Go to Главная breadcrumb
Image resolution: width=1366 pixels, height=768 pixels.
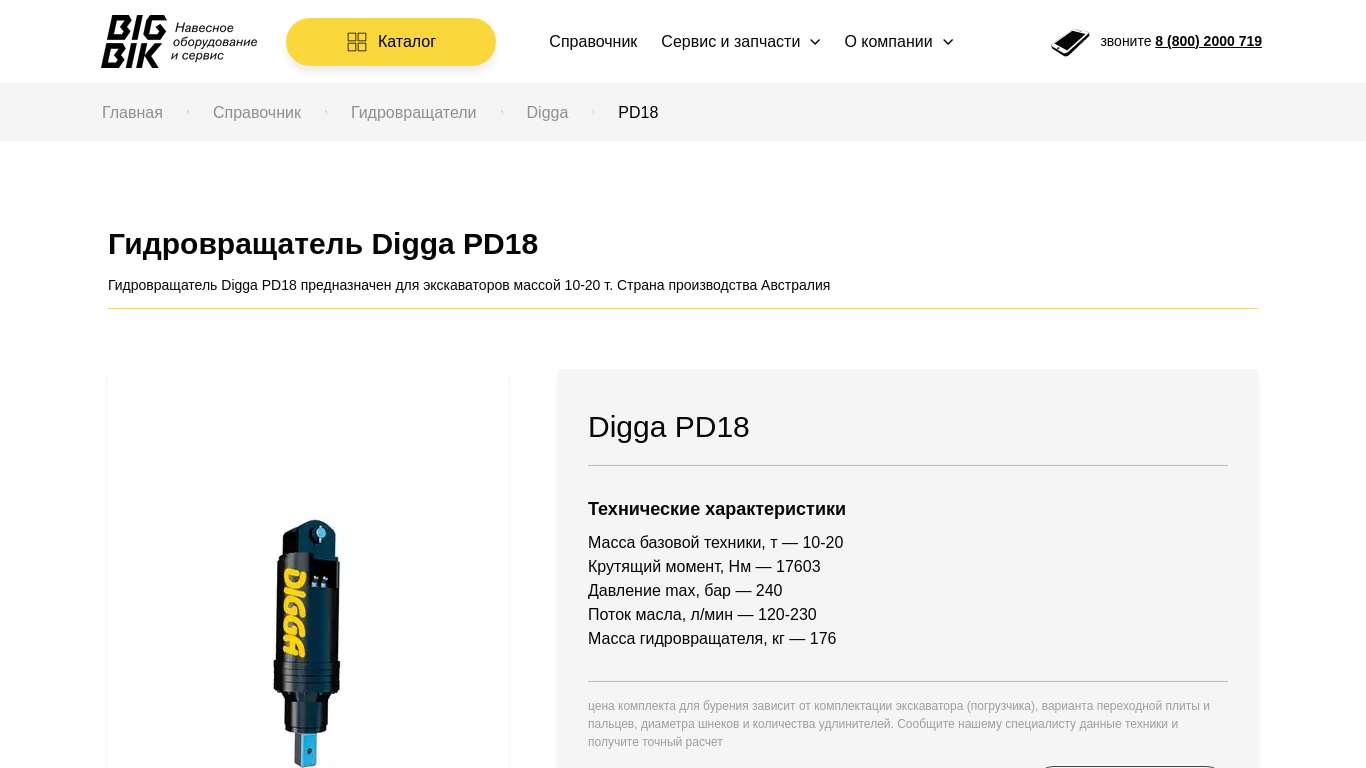(132, 112)
